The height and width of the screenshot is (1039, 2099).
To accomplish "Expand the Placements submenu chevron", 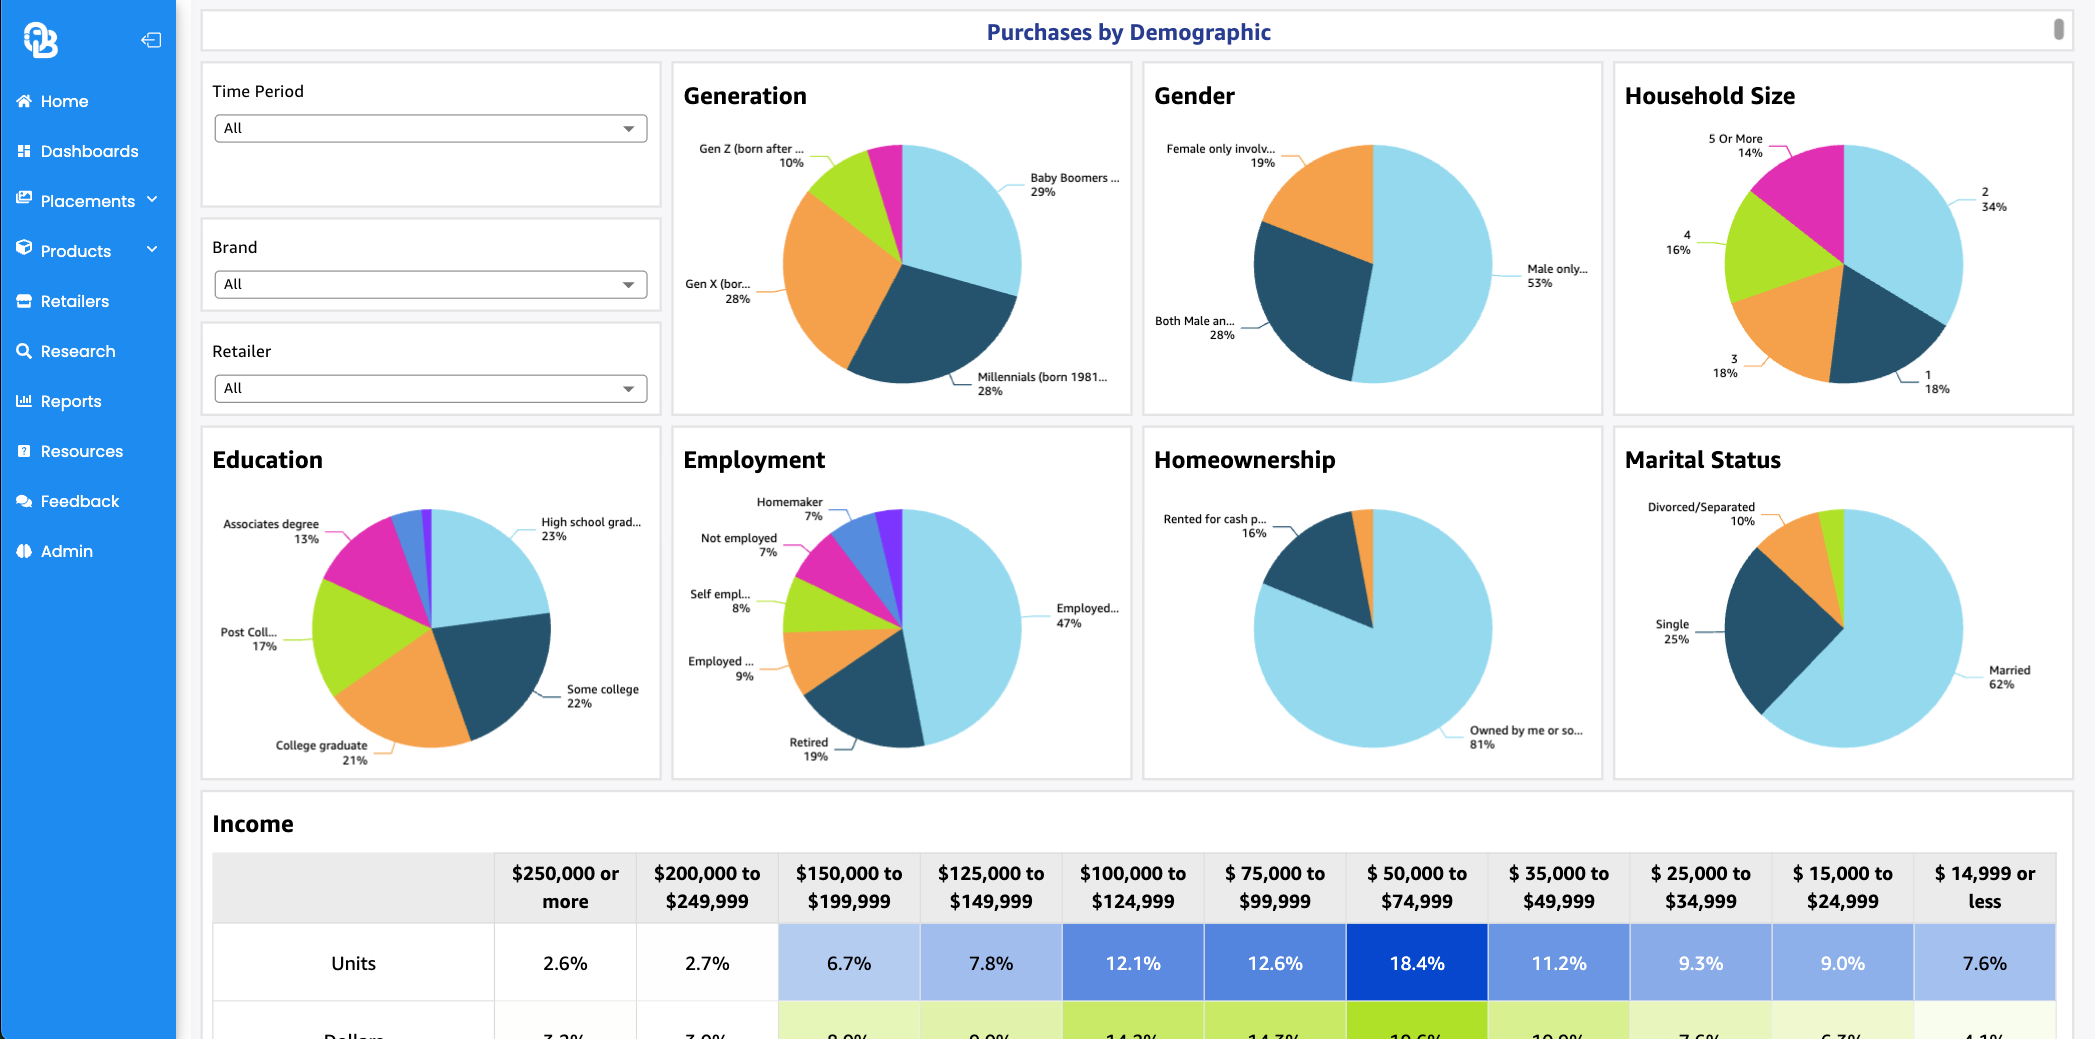I will coord(152,200).
